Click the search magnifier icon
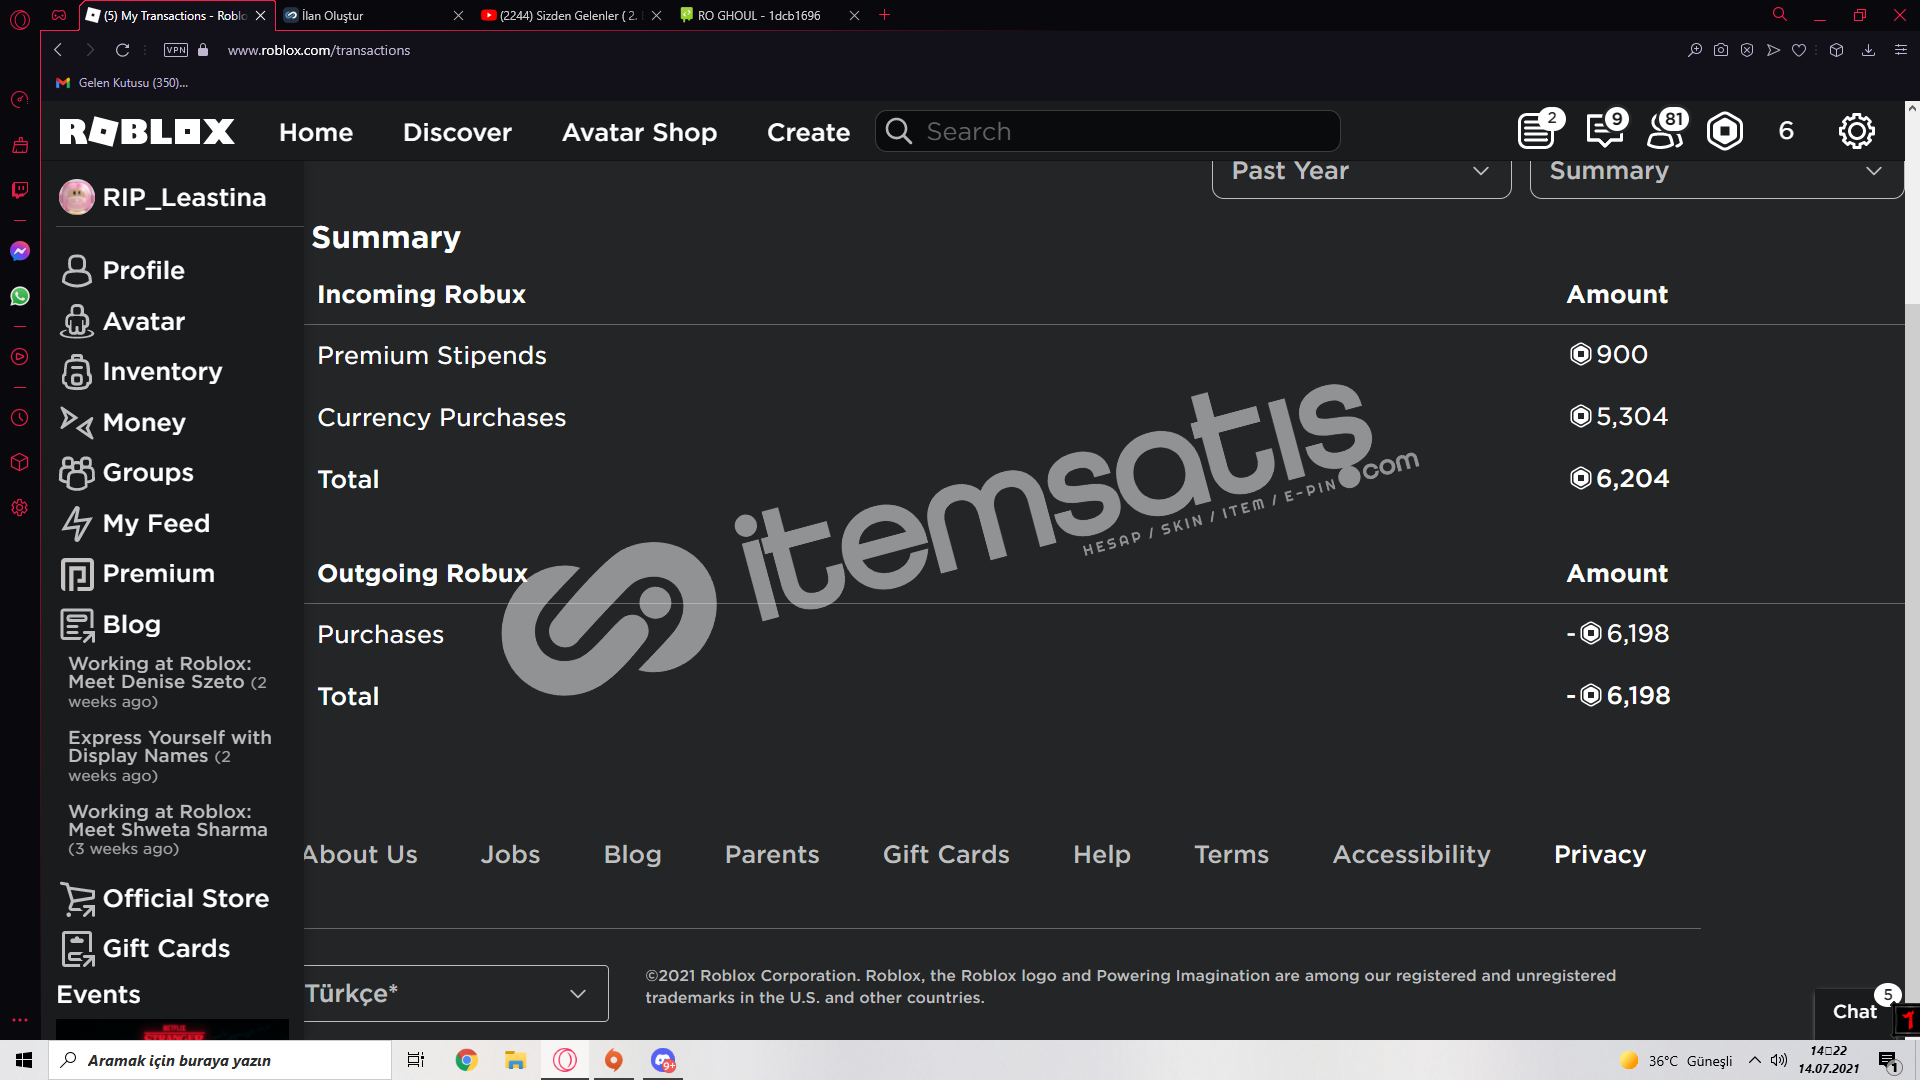Viewport: 1920px width, 1080px height. (898, 131)
